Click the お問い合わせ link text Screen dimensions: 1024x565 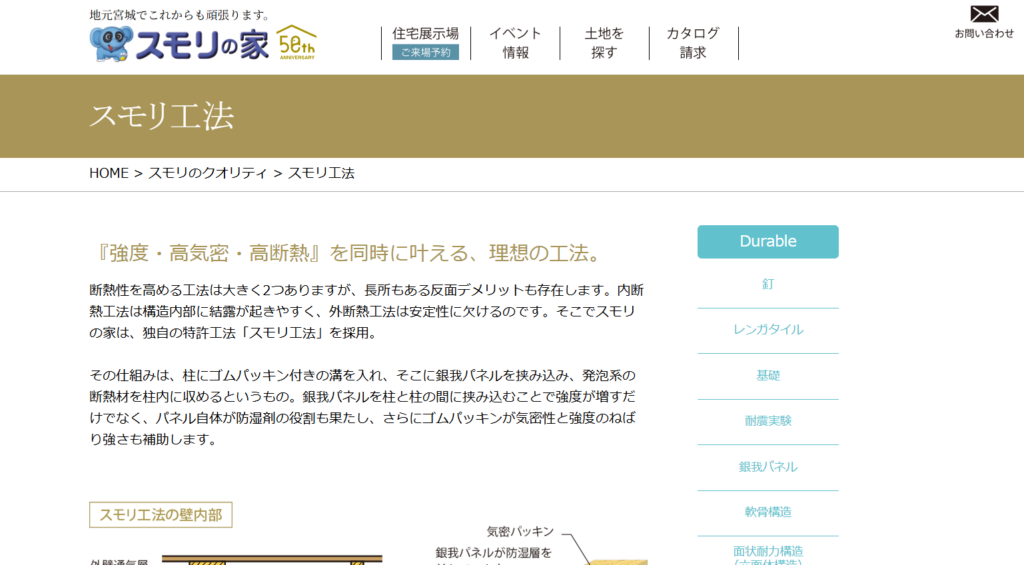[x=984, y=33]
